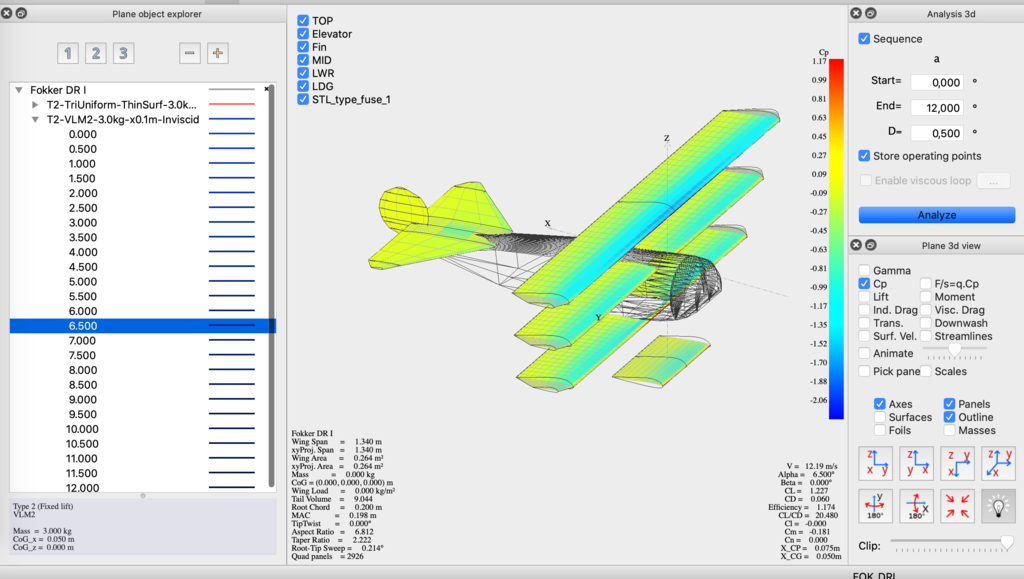Select the 7.000 operating point
Viewport: 1024px width, 579px height.
pos(82,341)
